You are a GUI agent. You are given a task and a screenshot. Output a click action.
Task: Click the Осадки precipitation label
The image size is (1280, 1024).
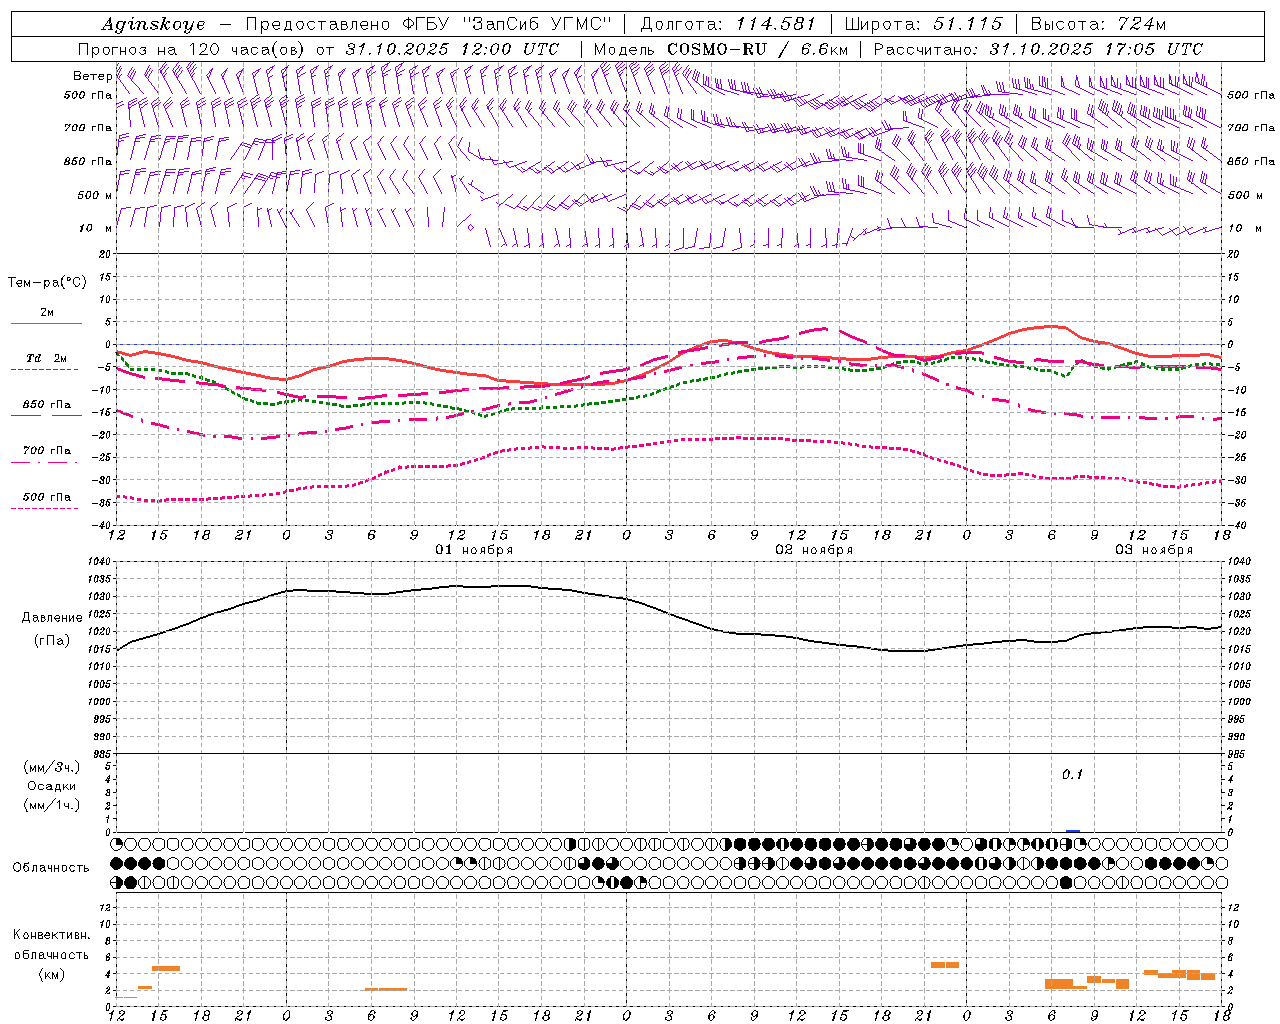(52, 786)
